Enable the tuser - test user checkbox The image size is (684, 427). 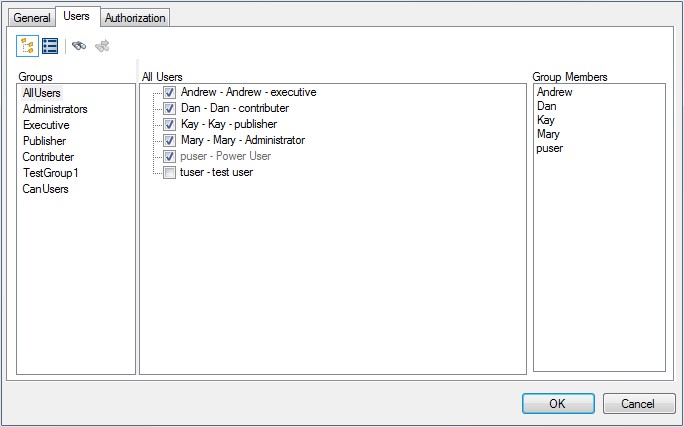(x=169, y=173)
